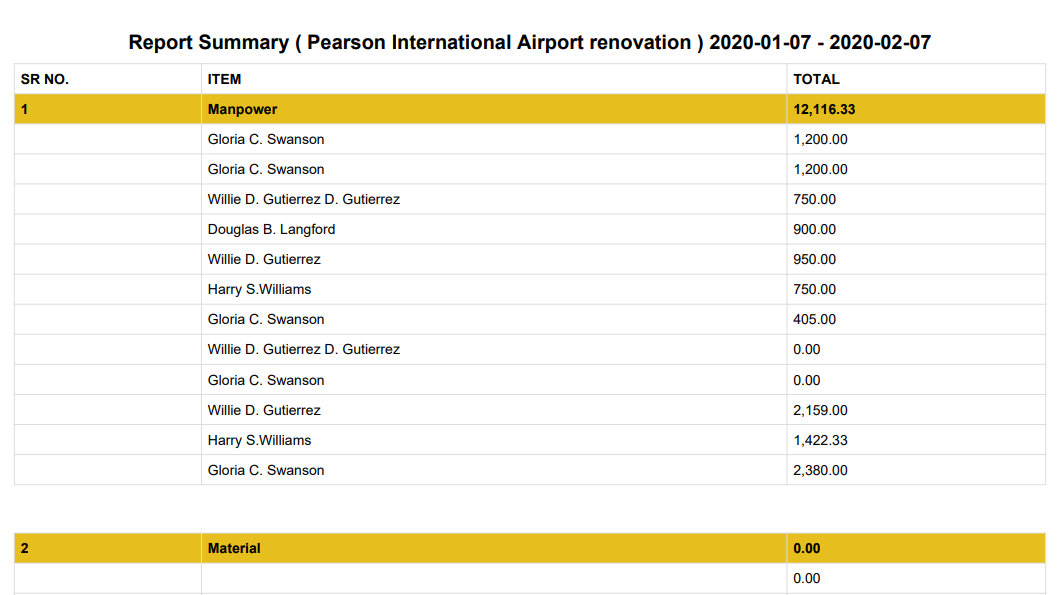Click the Manpower total 12,116.33

(824, 109)
